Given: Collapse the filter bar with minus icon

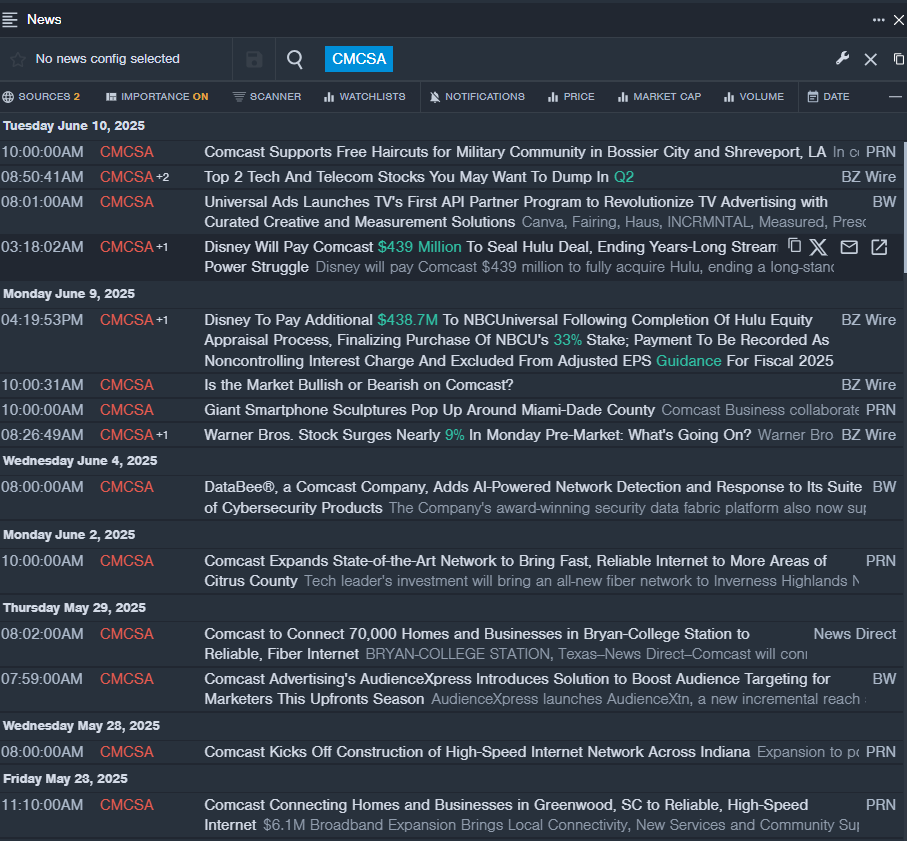Looking at the screenshot, I should pyautogui.click(x=895, y=97).
